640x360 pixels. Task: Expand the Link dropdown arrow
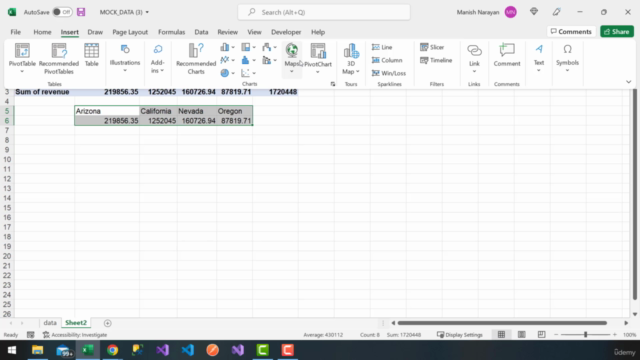[x=474, y=72]
